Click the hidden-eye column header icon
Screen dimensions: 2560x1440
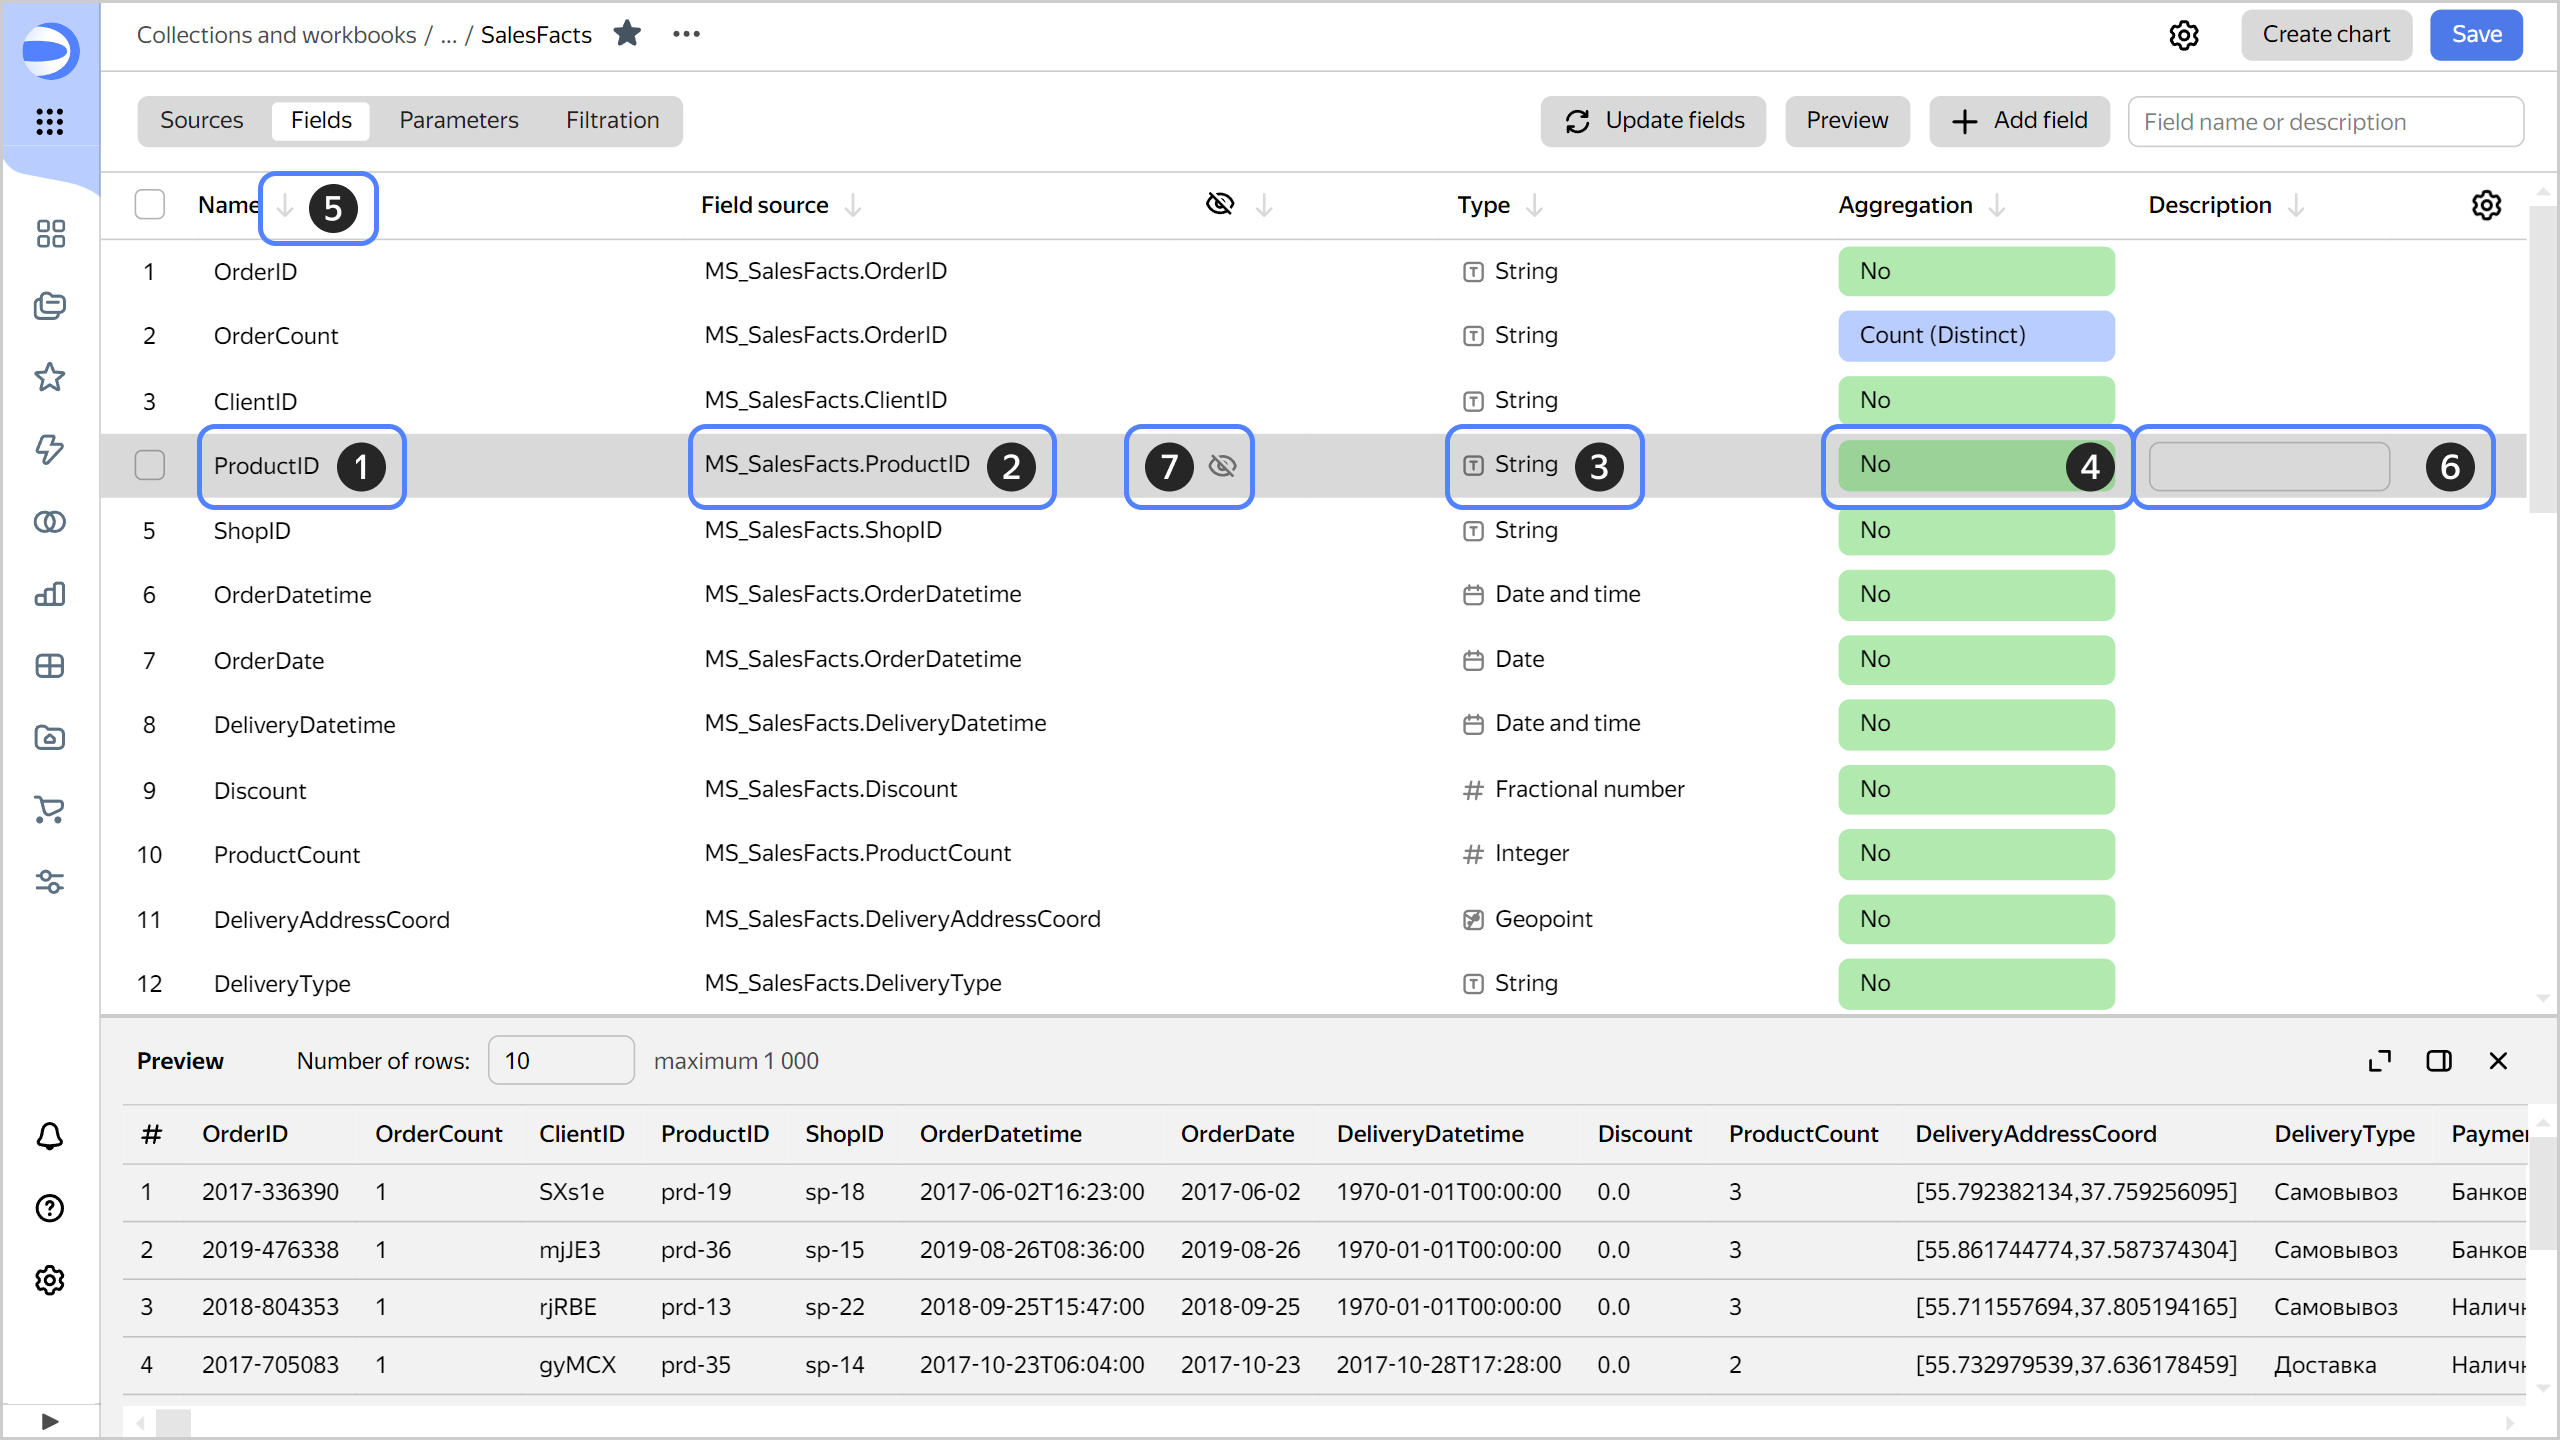pyautogui.click(x=1220, y=204)
